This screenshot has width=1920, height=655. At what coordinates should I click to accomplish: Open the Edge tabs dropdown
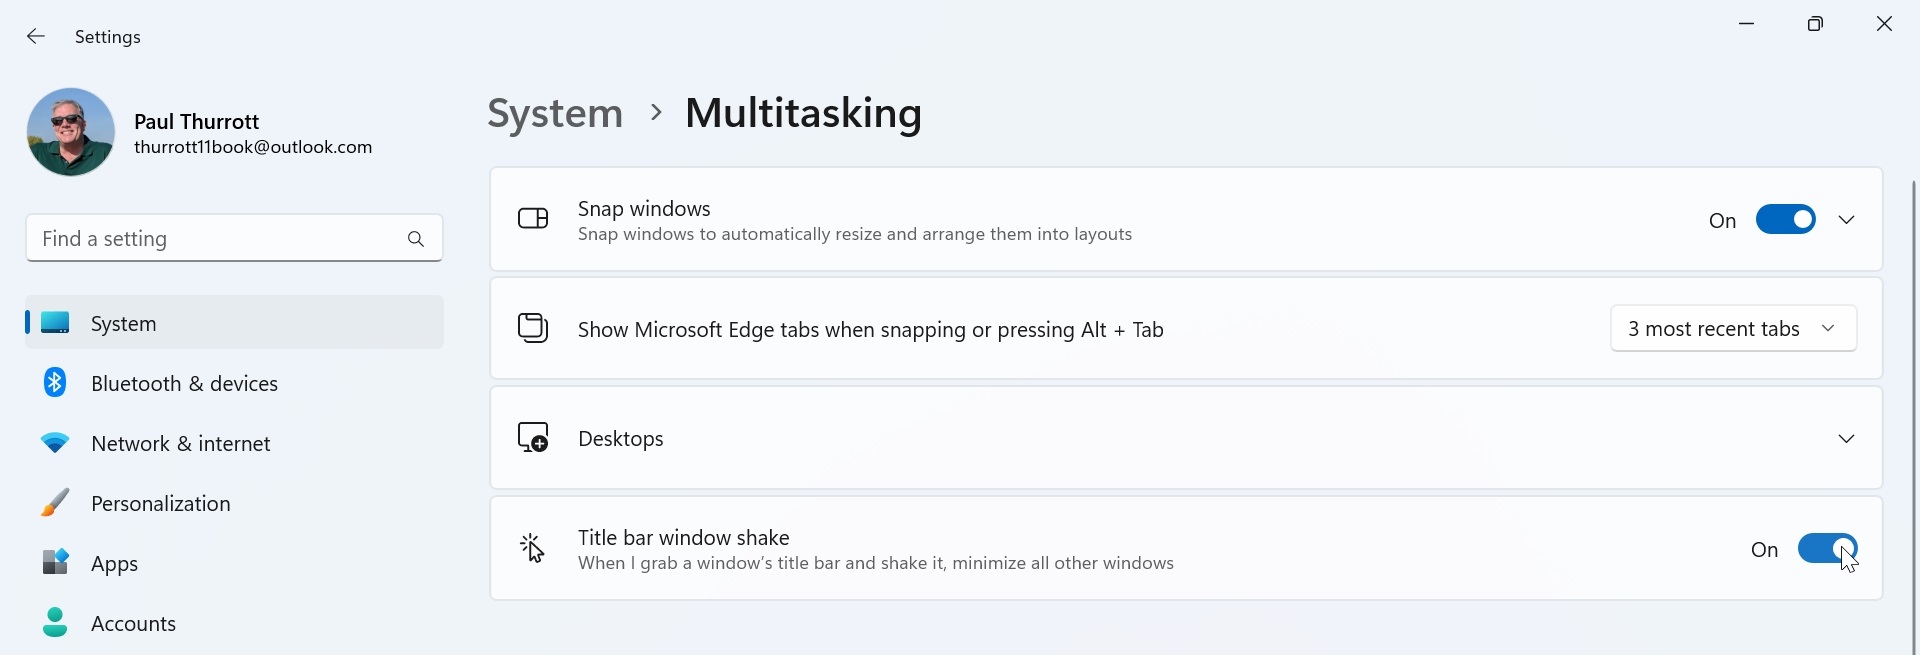pos(1733,329)
